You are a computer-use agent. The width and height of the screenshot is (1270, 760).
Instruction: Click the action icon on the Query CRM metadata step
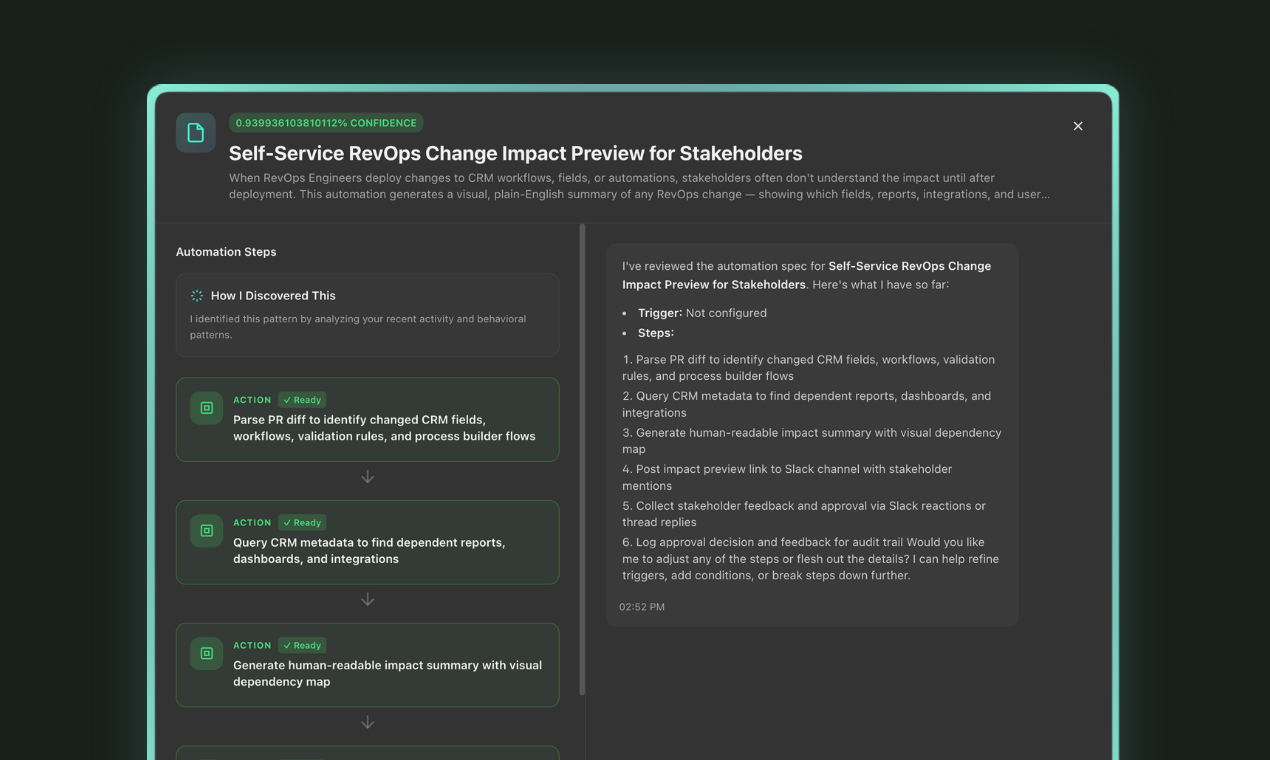(x=206, y=531)
